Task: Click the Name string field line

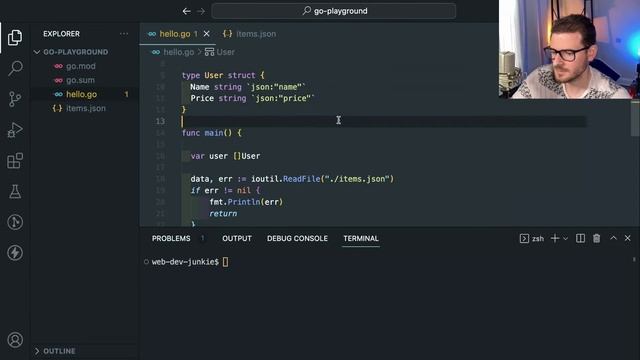Action: tap(248, 87)
